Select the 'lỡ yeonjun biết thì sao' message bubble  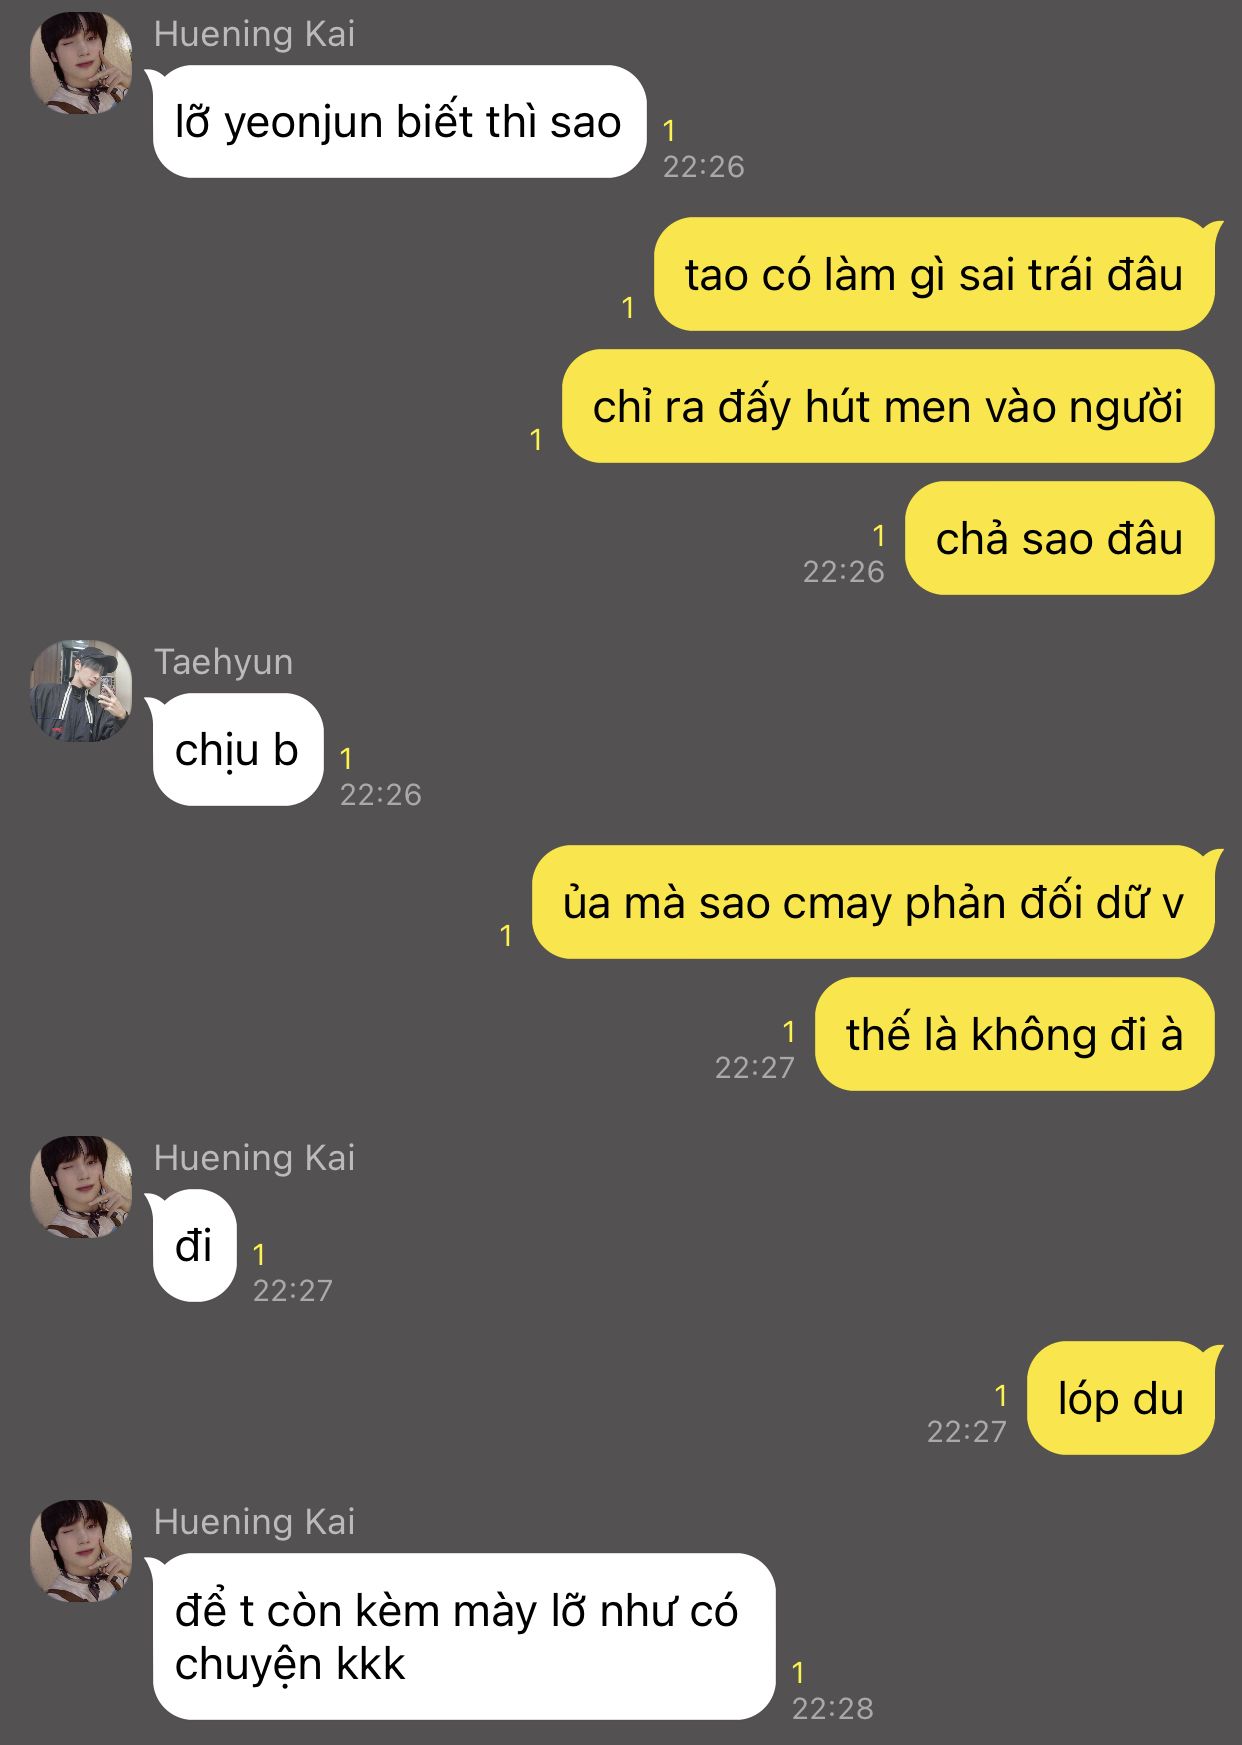(398, 122)
